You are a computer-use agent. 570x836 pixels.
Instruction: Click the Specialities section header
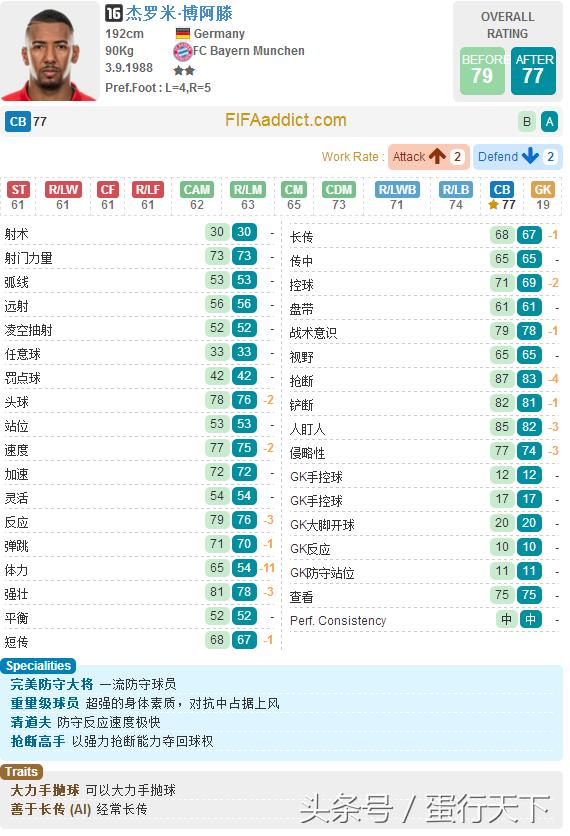tap(38, 666)
